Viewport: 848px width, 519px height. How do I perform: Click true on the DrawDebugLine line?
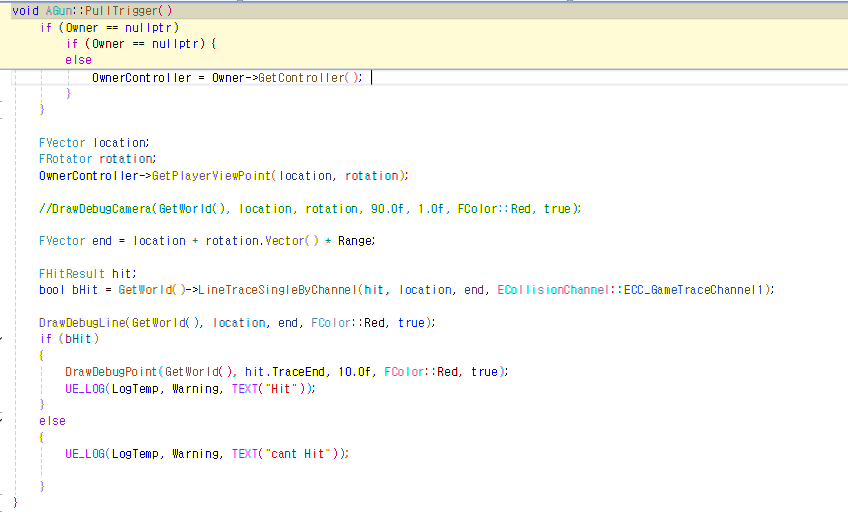point(411,323)
